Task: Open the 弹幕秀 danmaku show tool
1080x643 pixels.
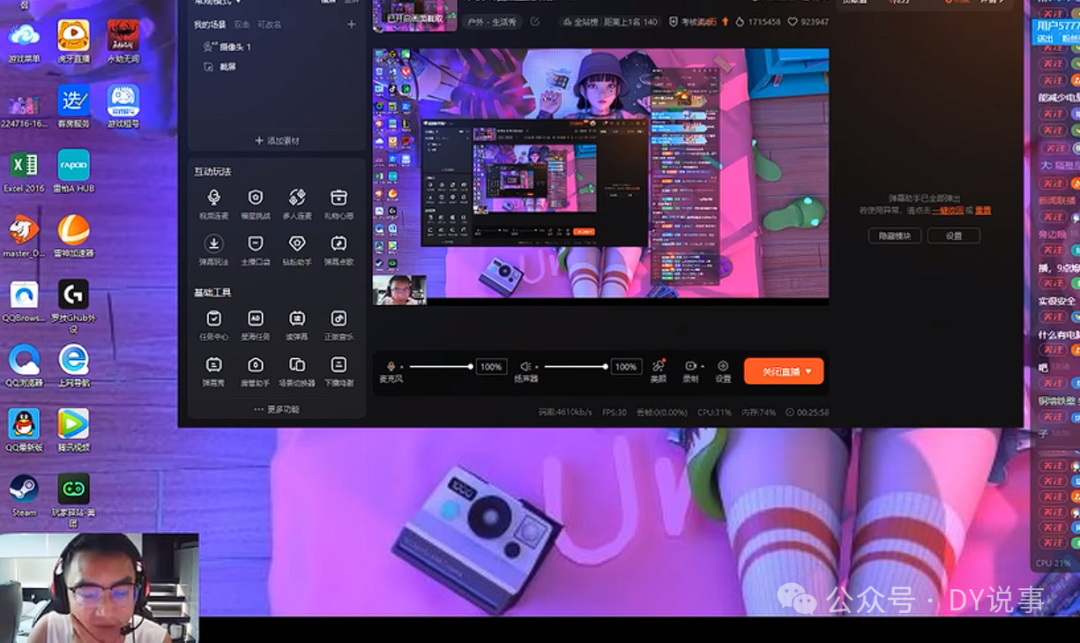Action: (x=214, y=371)
